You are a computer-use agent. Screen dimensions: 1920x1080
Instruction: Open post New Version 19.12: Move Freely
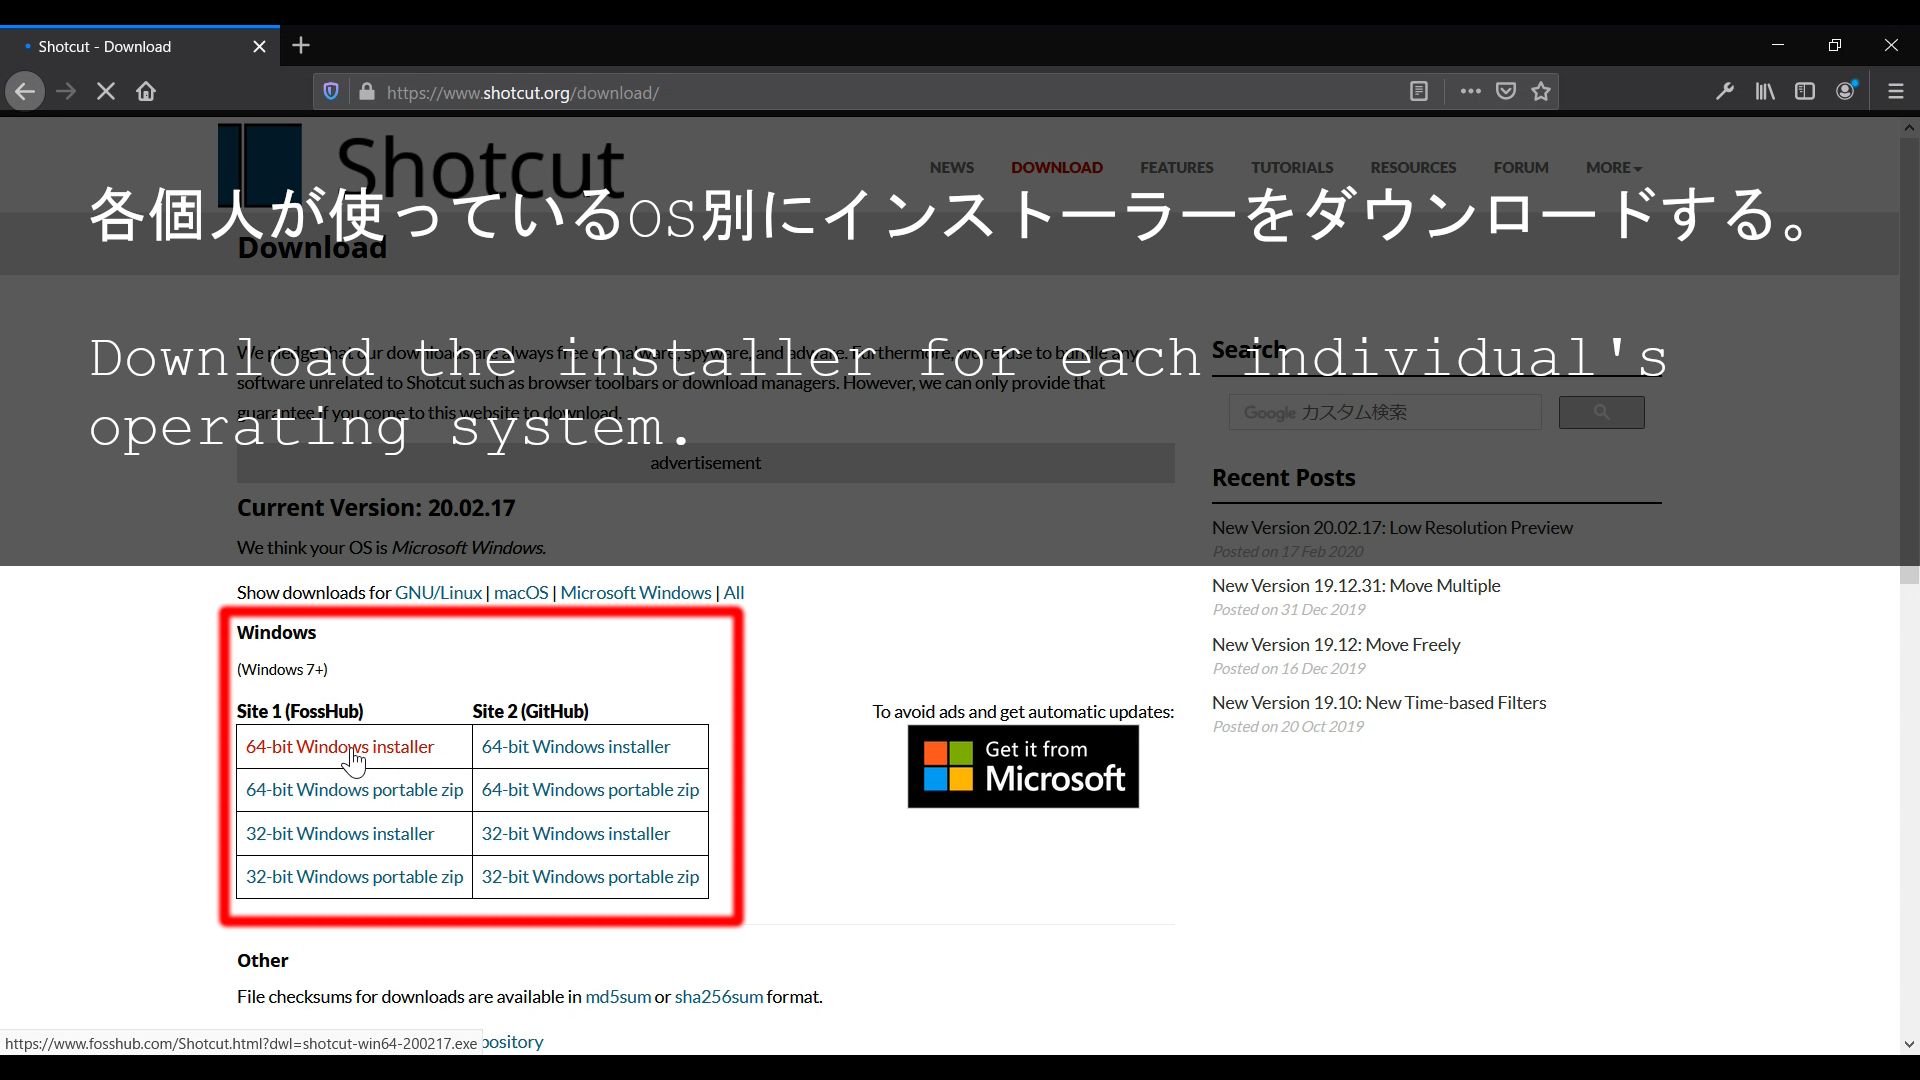(x=1336, y=645)
